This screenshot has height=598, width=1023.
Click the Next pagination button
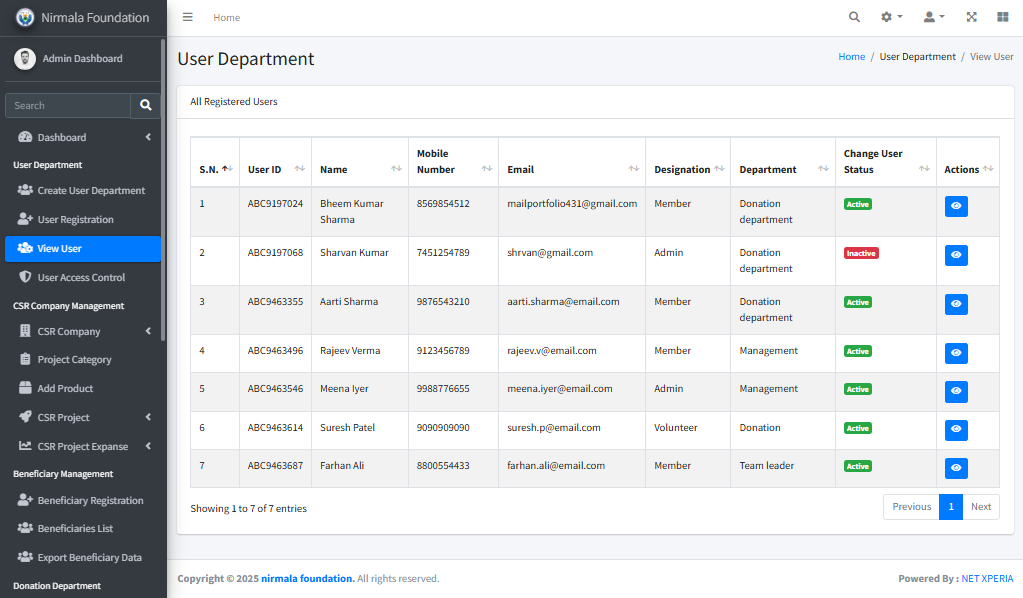point(980,507)
